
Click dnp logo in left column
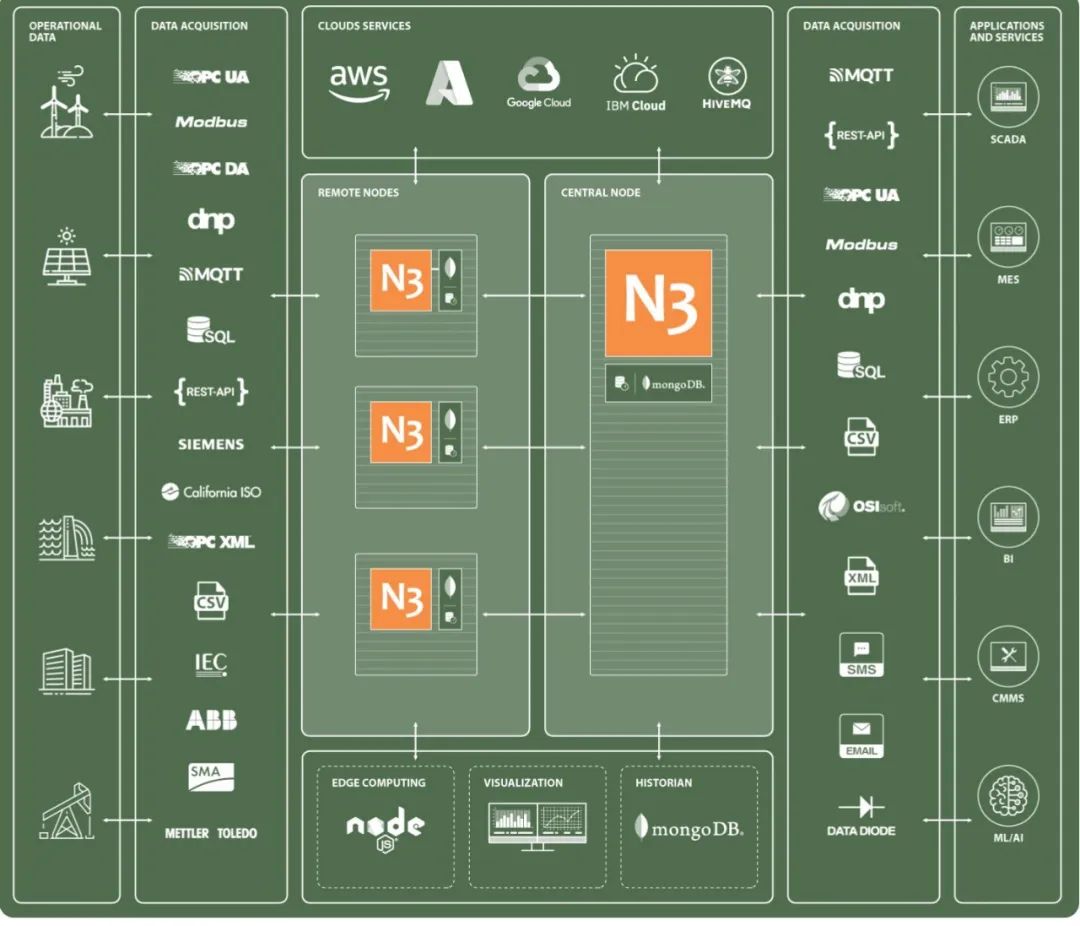tap(211, 220)
